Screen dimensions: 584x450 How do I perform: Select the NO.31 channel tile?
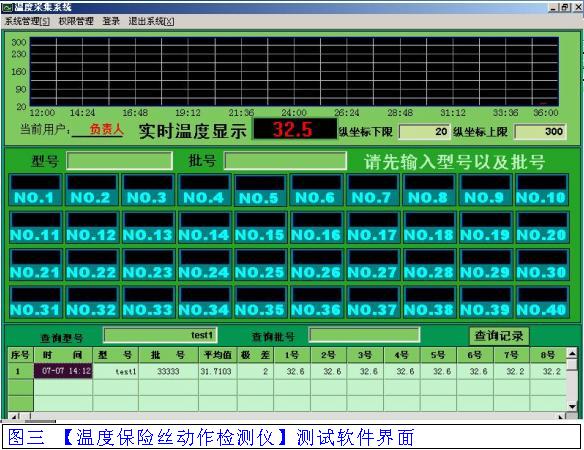click(35, 302)
